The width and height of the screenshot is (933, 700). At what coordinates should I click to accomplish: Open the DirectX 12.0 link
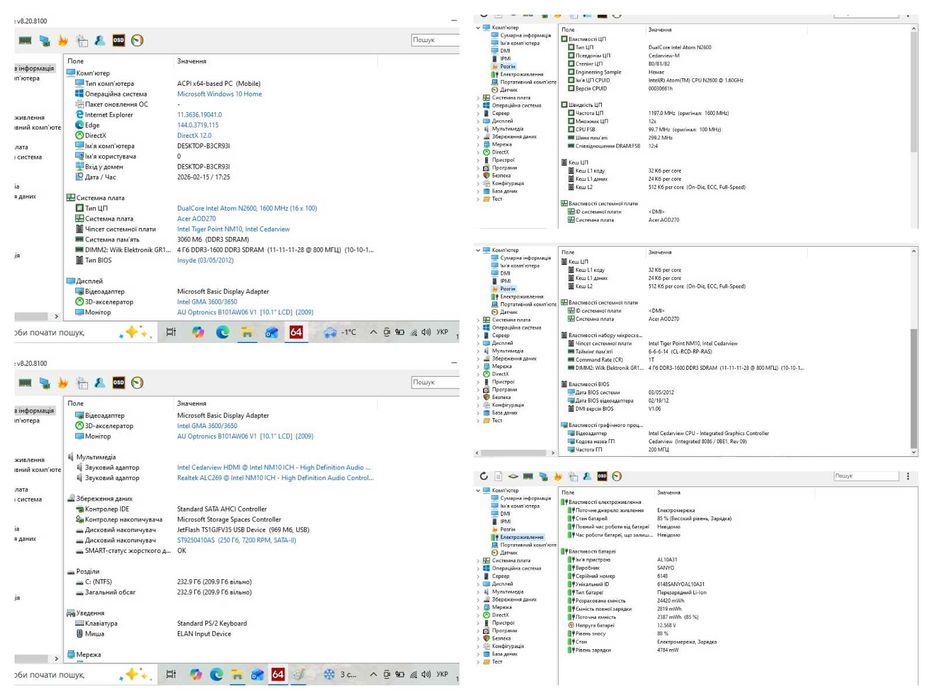pyautogui.click(x=194, y=136)
